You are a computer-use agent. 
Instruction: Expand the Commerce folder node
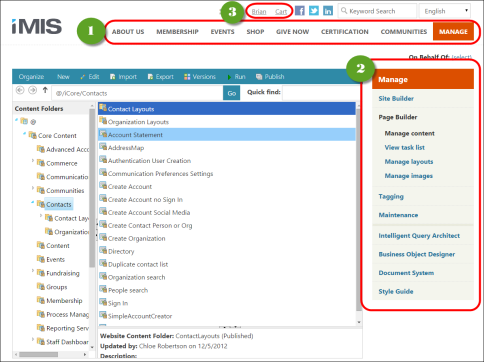click(33, 161)
